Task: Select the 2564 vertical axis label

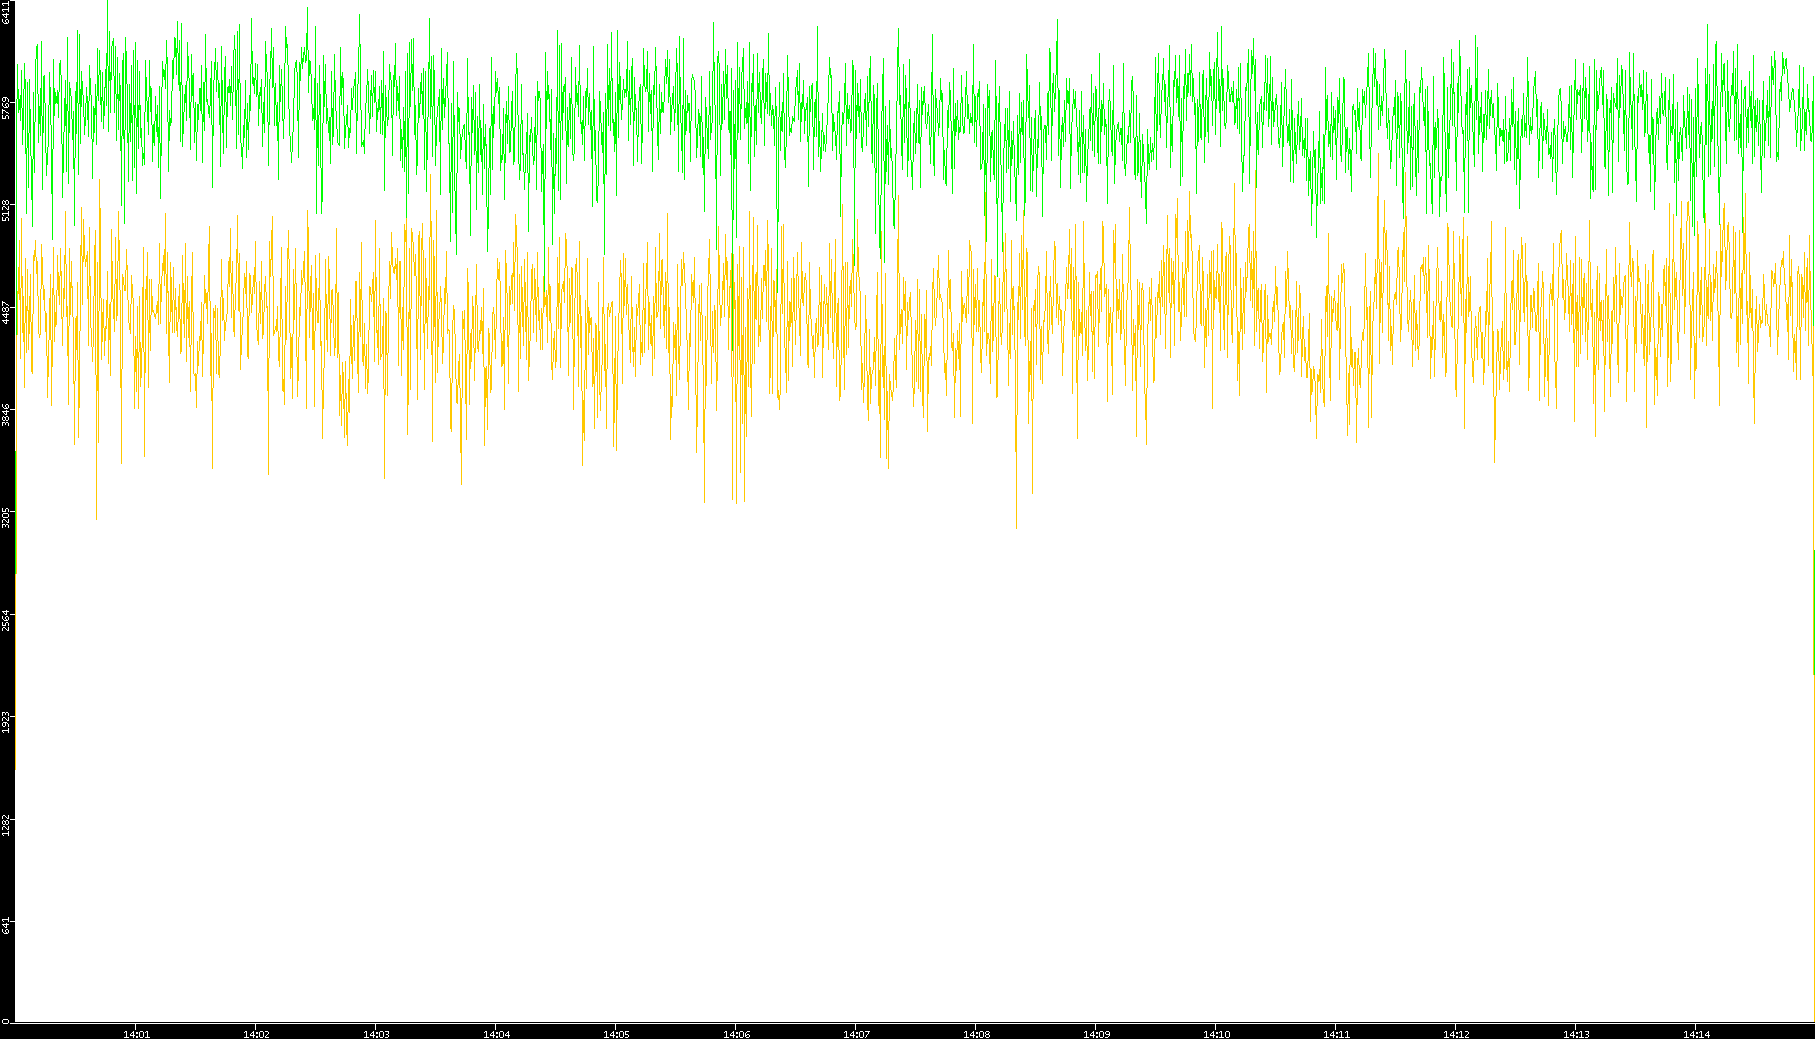Action: (x=7, y=620)
